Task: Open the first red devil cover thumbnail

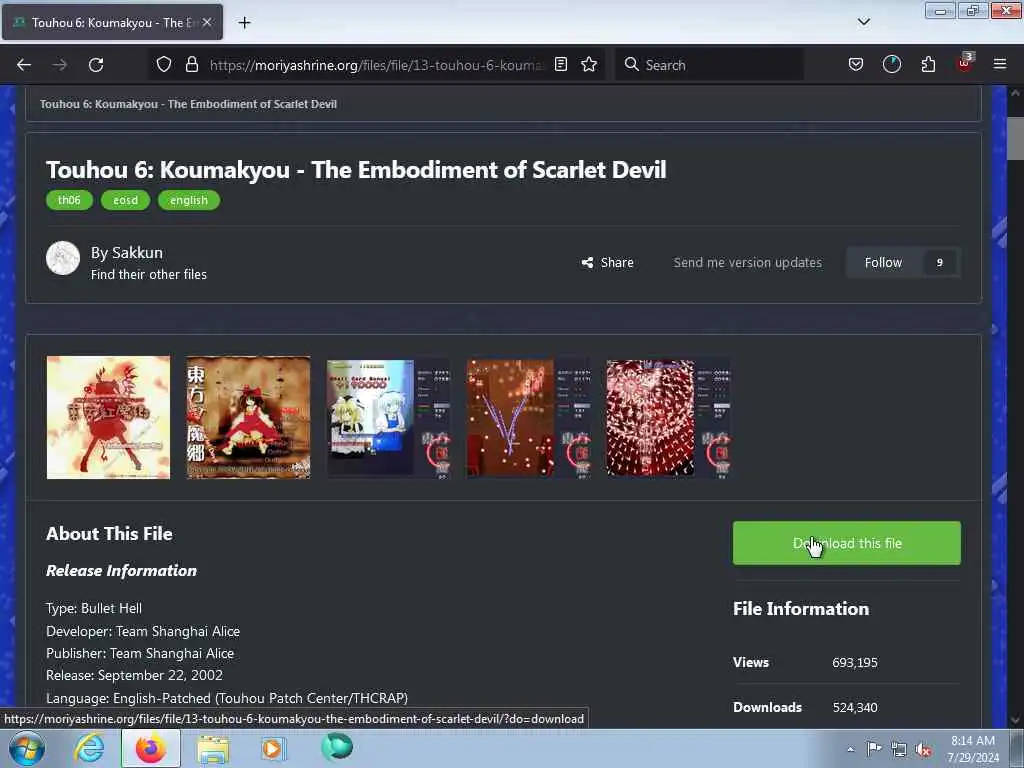Action: click(x=108, y=417)
